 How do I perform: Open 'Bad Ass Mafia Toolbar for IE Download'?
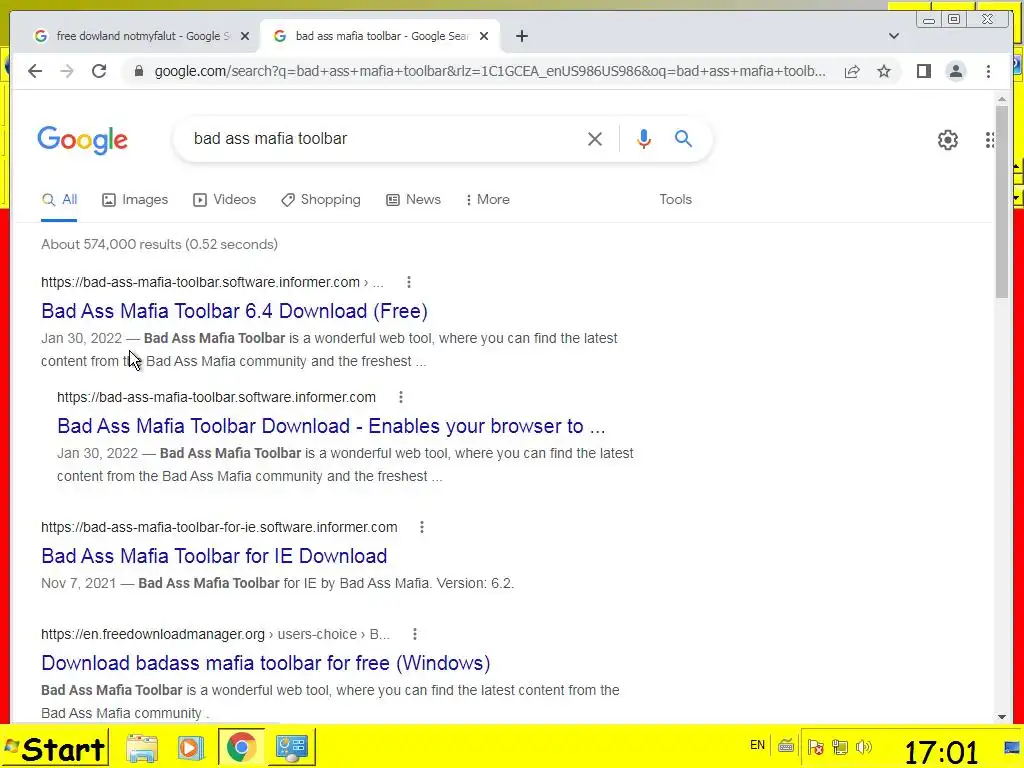point(214,556)
